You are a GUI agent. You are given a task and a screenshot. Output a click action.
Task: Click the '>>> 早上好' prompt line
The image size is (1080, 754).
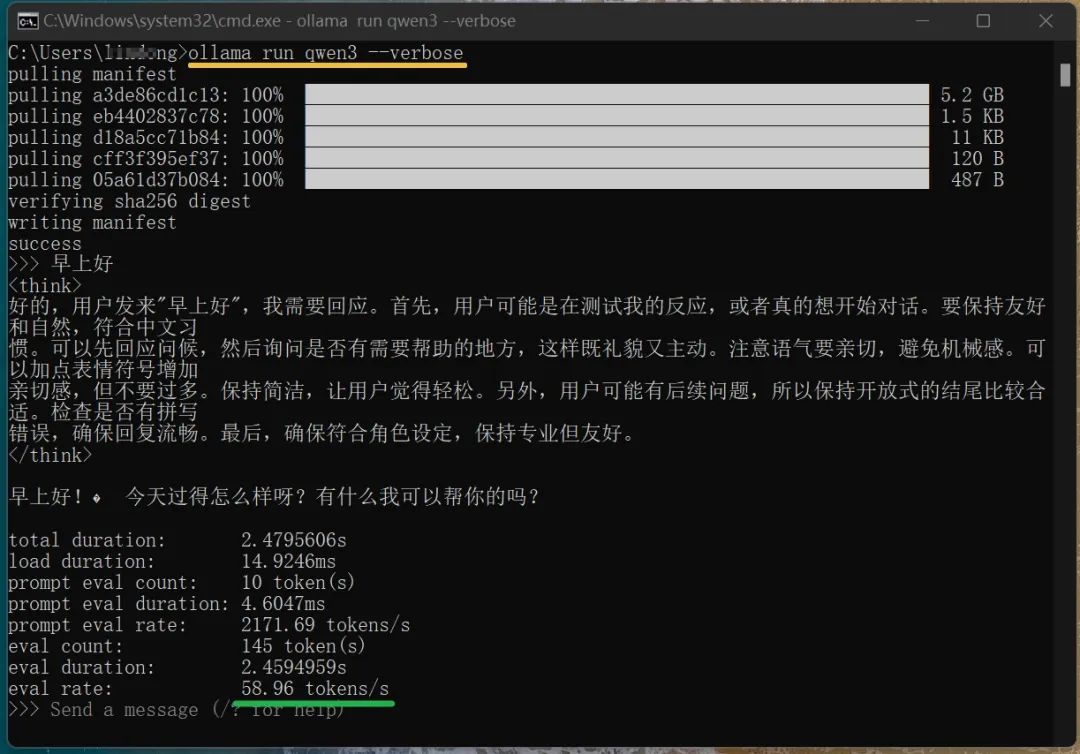pyautogui.click(x=61, y=264)
